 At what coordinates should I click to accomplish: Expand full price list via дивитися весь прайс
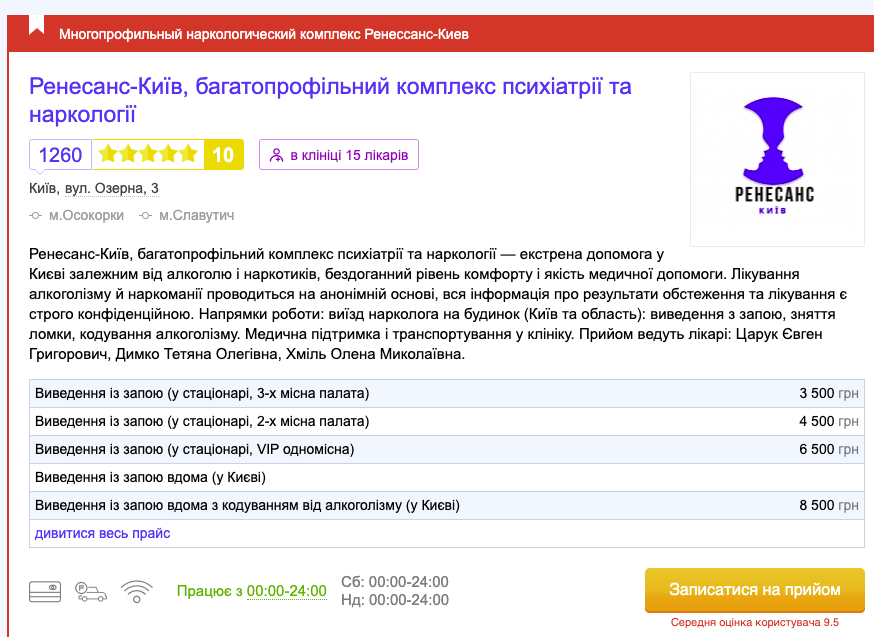pyautogui.click(x=102, y=533)
